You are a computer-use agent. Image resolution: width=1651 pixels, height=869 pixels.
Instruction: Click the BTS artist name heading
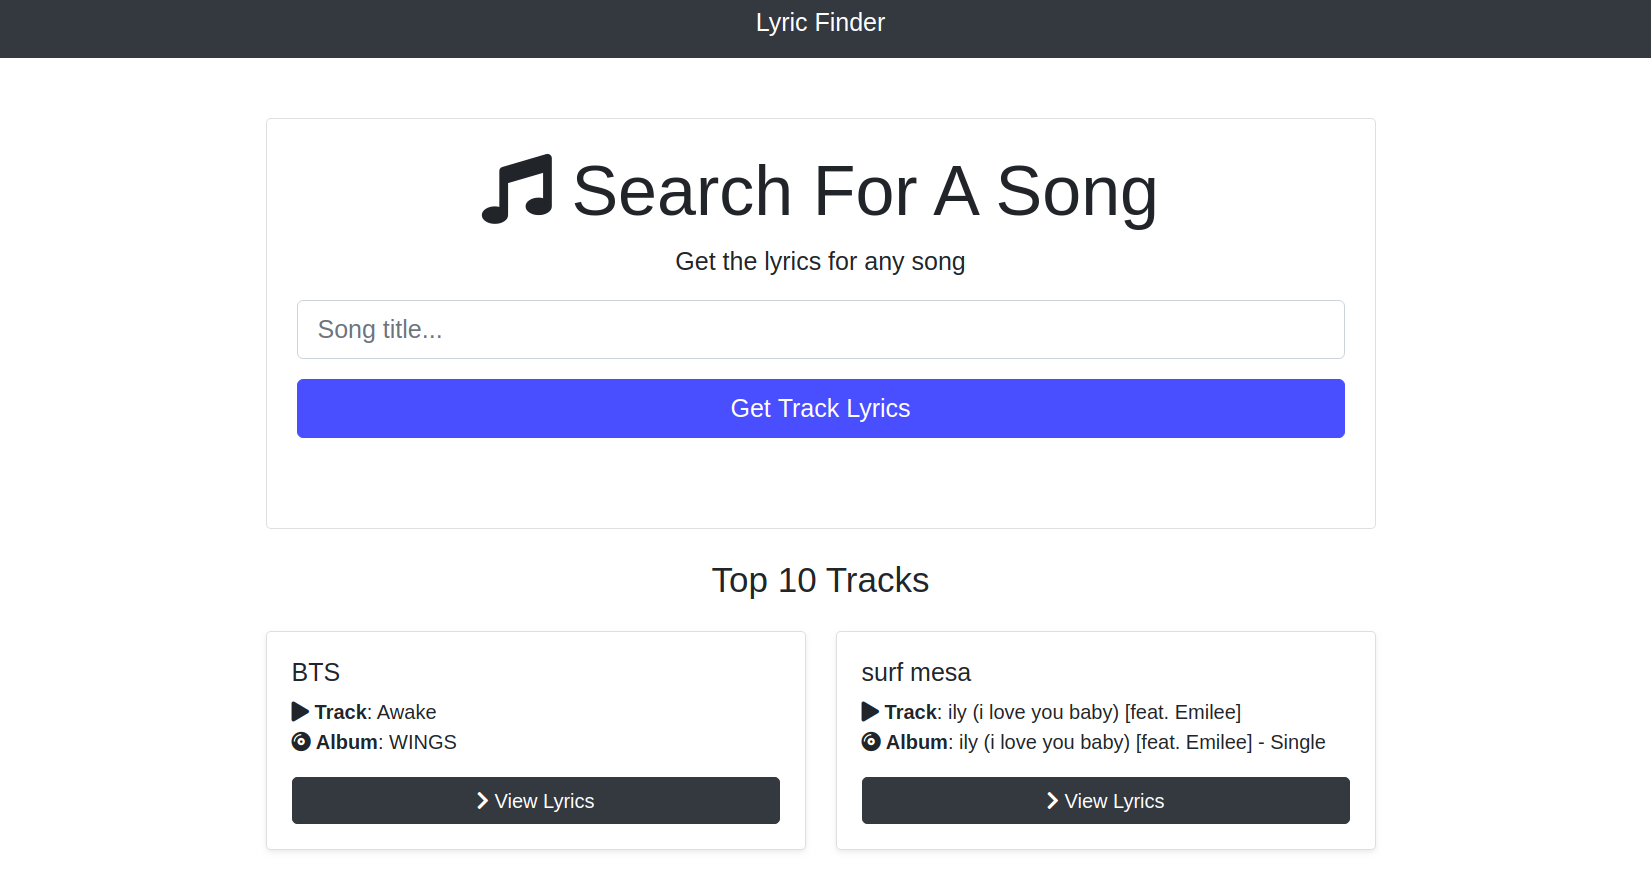[316, 672]
